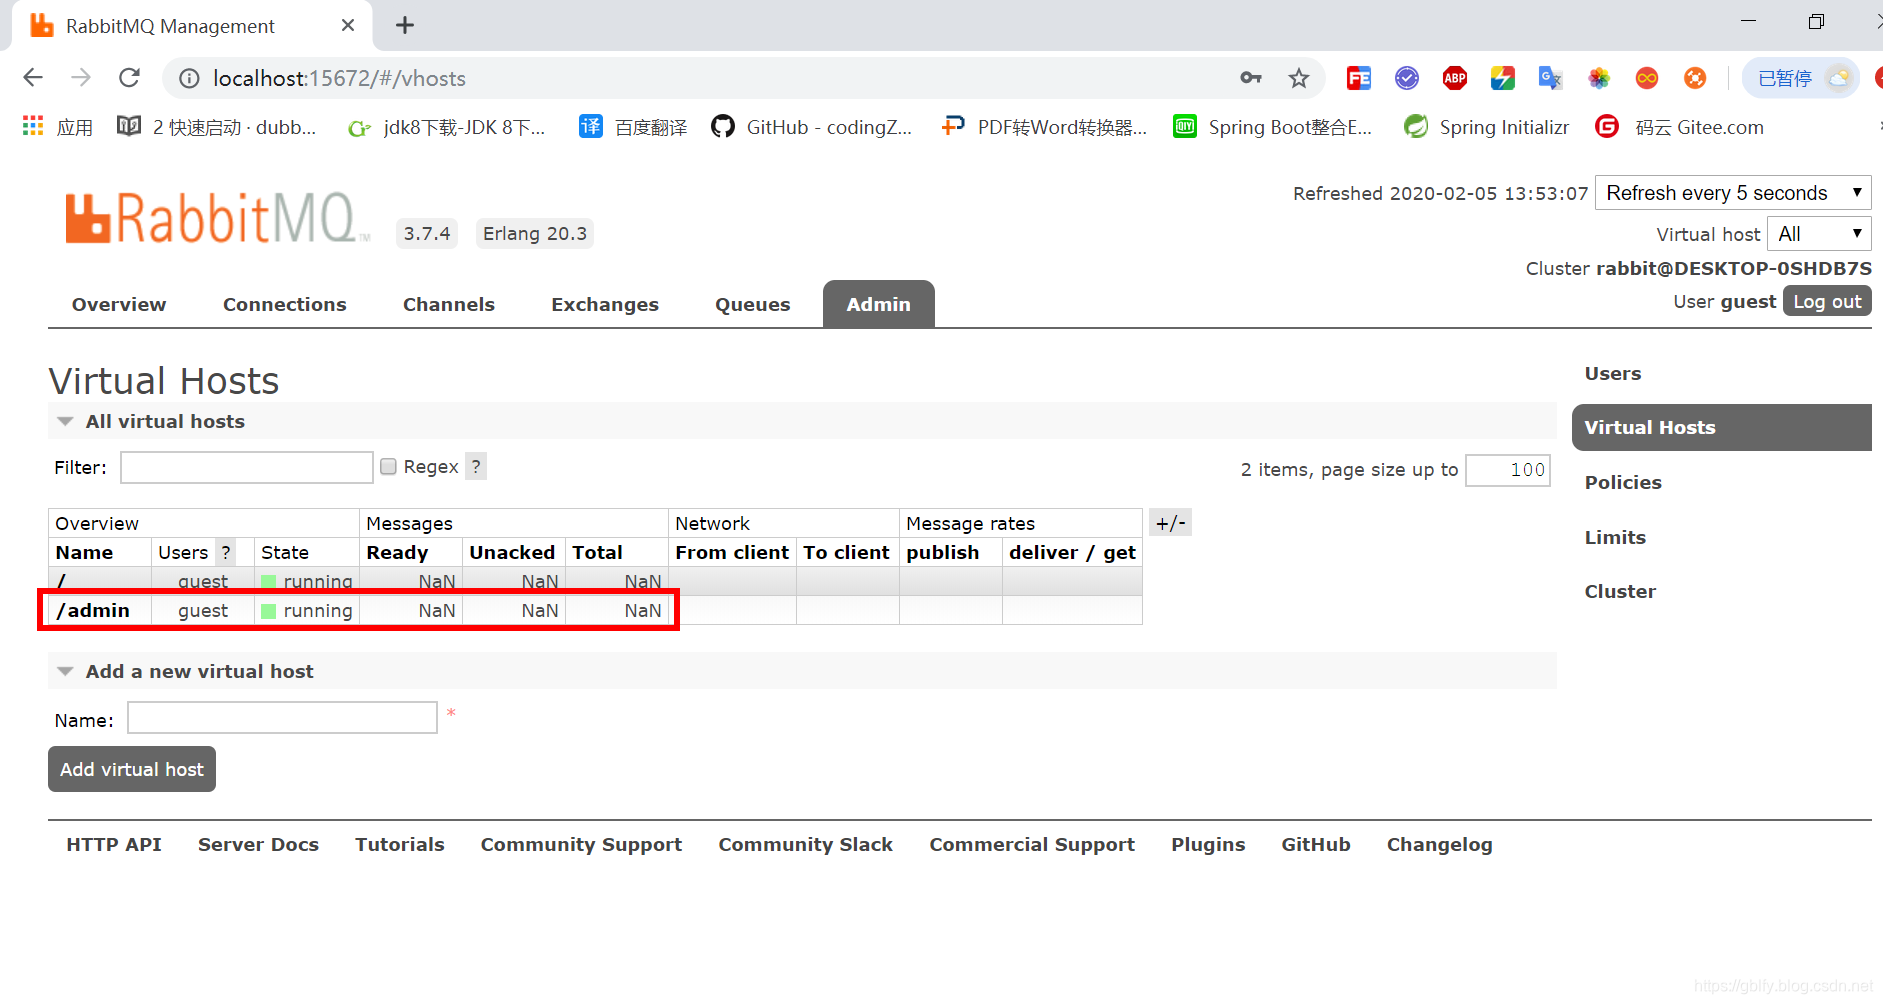Open the Tutorials footer link
Image resolution: width=1883 pixels, height=1004 pixels.
coord(400,844)
